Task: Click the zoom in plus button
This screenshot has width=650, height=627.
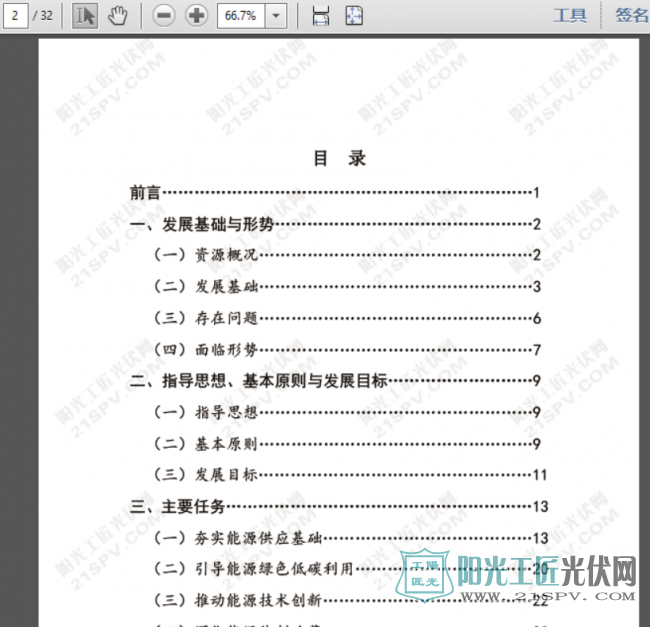Action: (x=197, y=16)
